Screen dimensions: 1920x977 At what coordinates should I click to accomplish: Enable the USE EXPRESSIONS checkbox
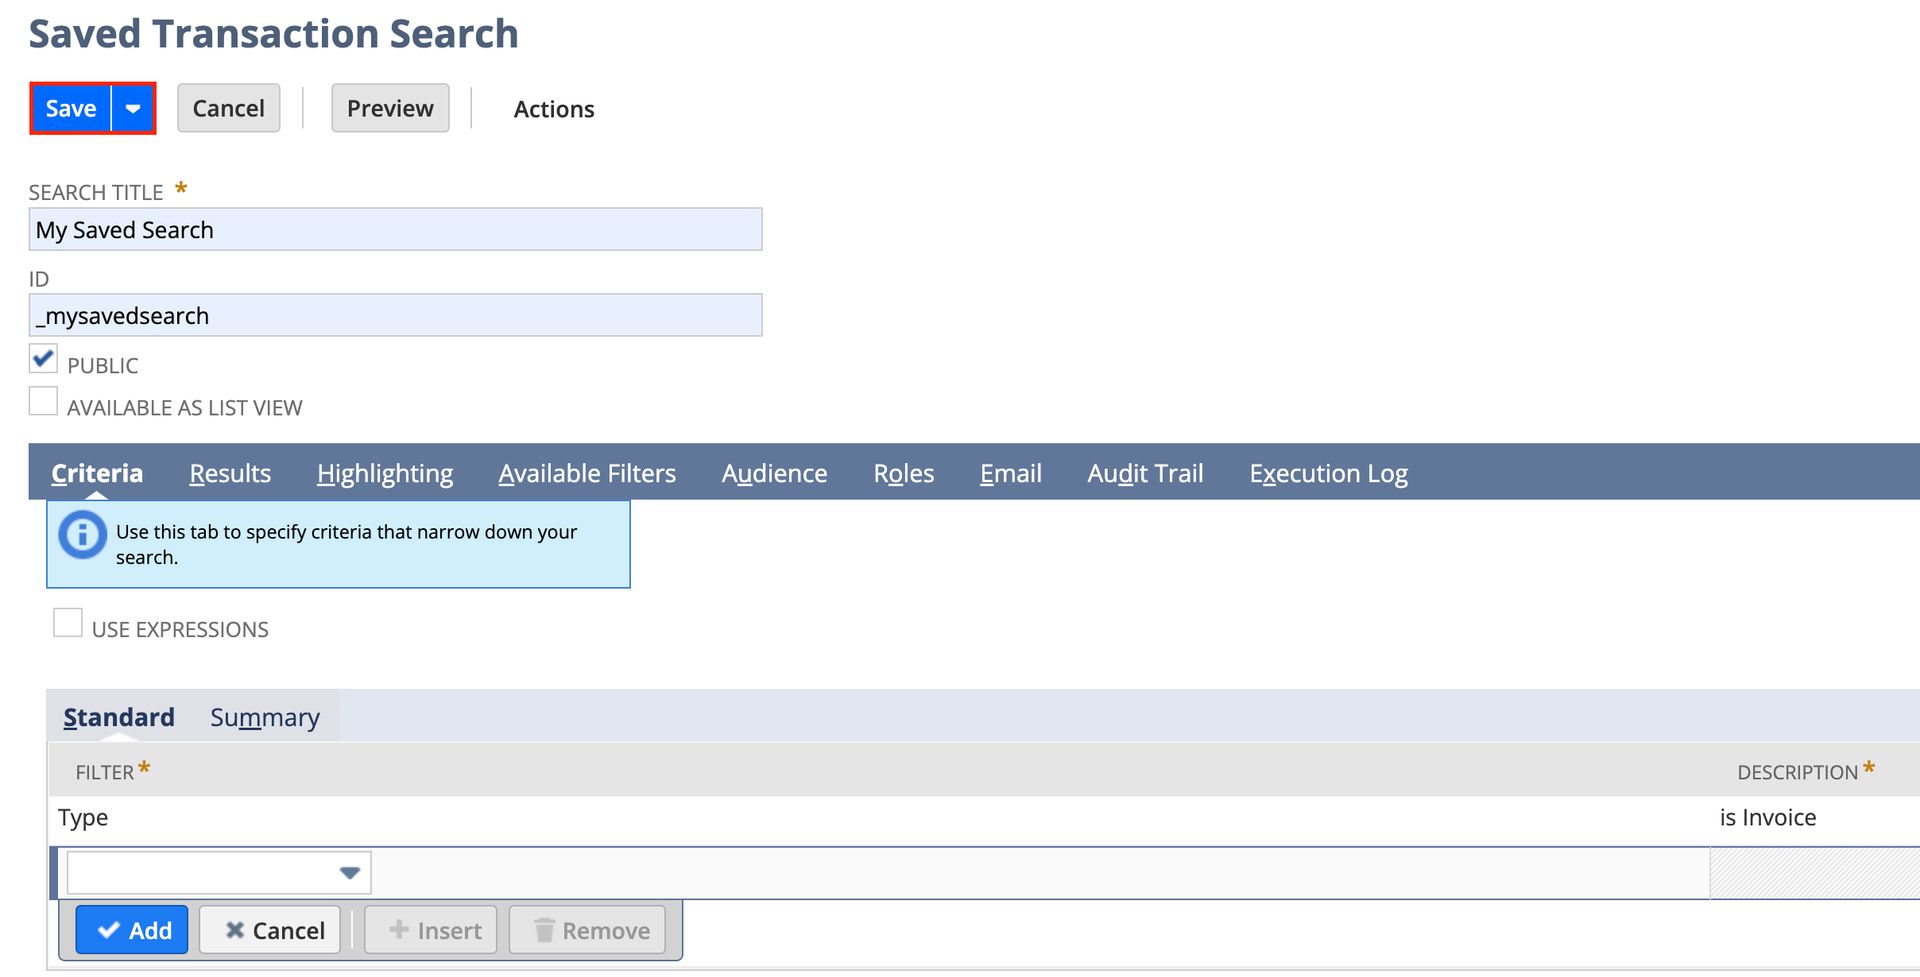tap(67, 622)
